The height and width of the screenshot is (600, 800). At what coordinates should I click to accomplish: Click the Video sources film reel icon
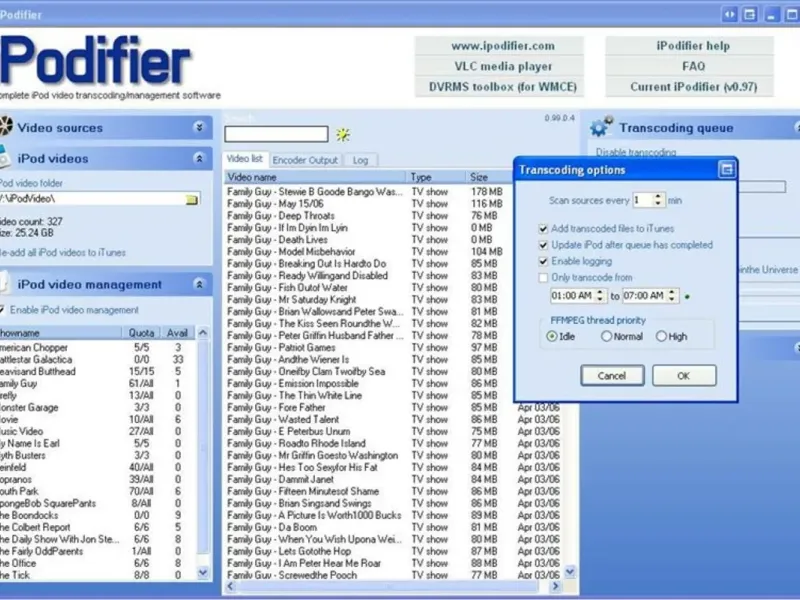pyautogui.click(x=6, y=126)
